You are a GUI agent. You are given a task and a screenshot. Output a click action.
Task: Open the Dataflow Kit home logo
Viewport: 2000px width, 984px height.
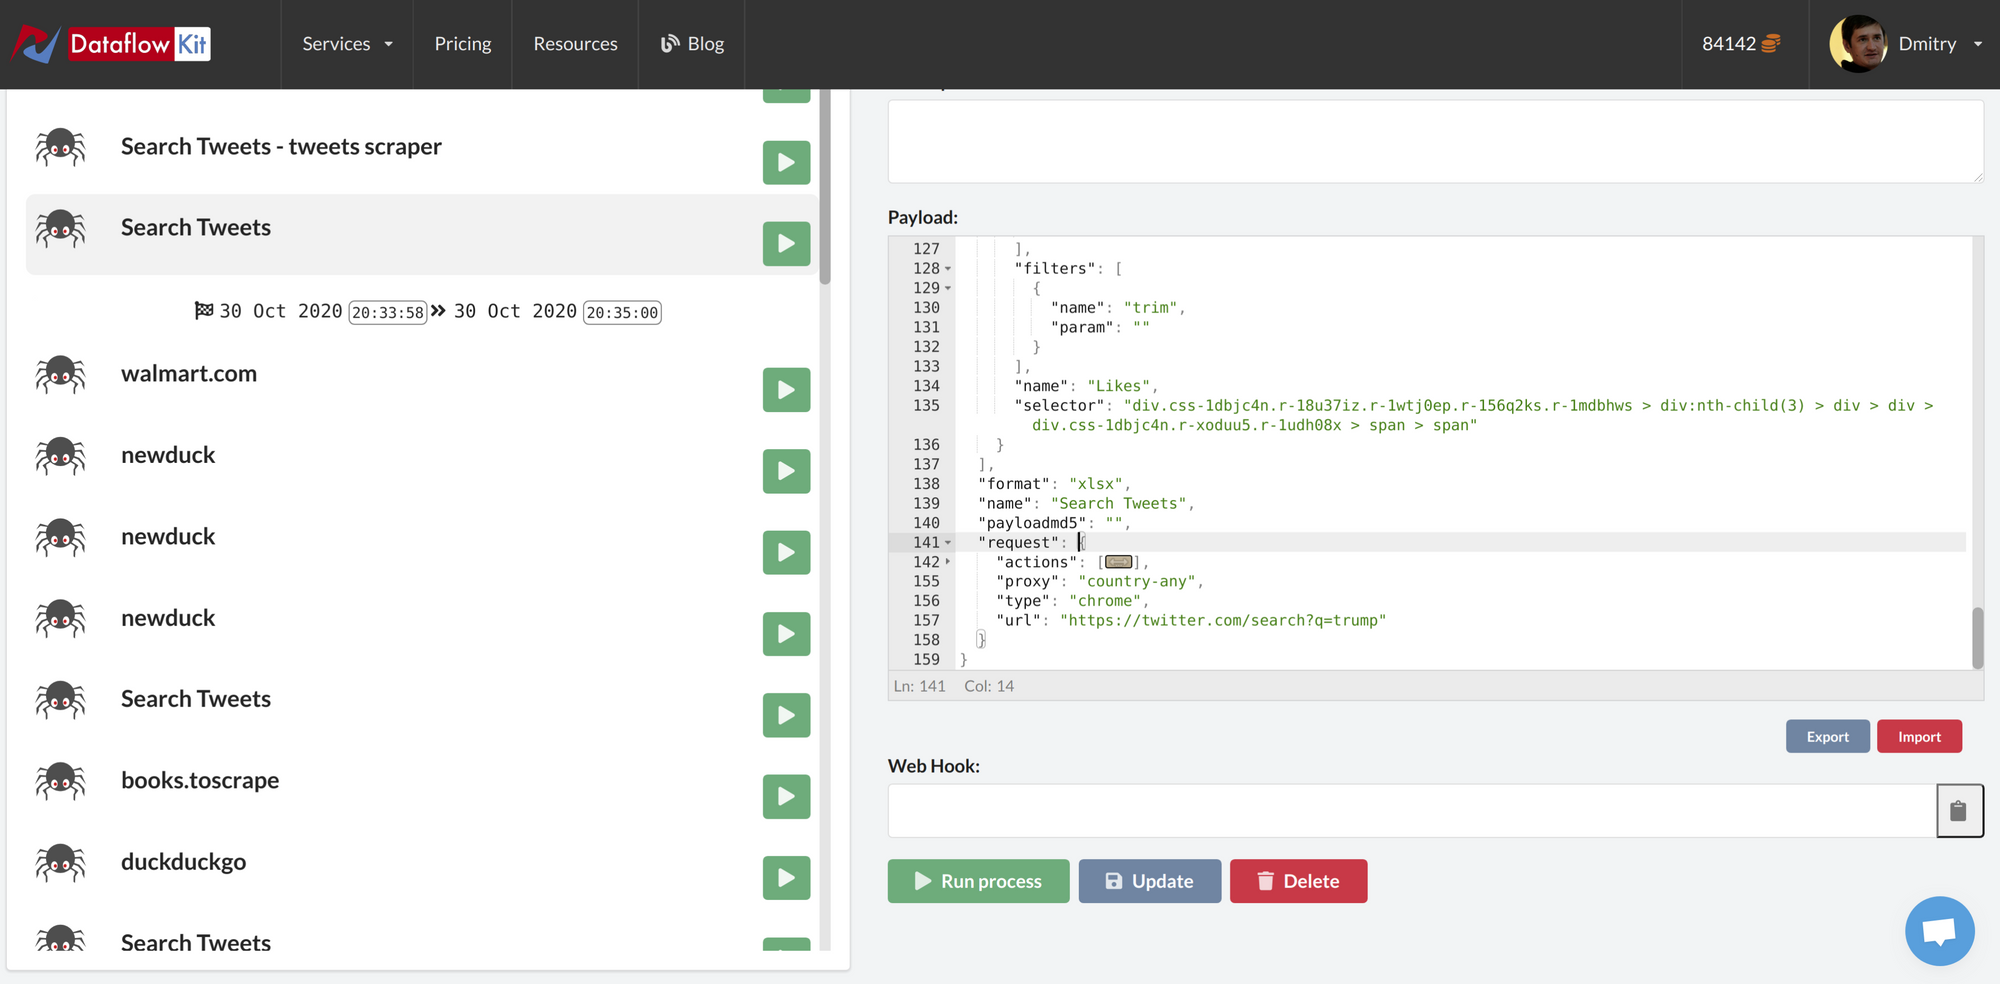(111, 44)
